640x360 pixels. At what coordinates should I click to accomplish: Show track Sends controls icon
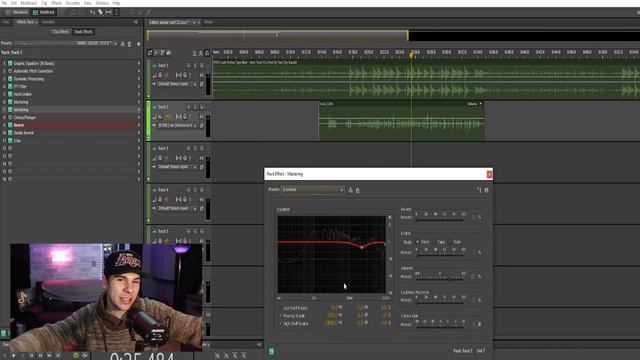coord(162,53)
